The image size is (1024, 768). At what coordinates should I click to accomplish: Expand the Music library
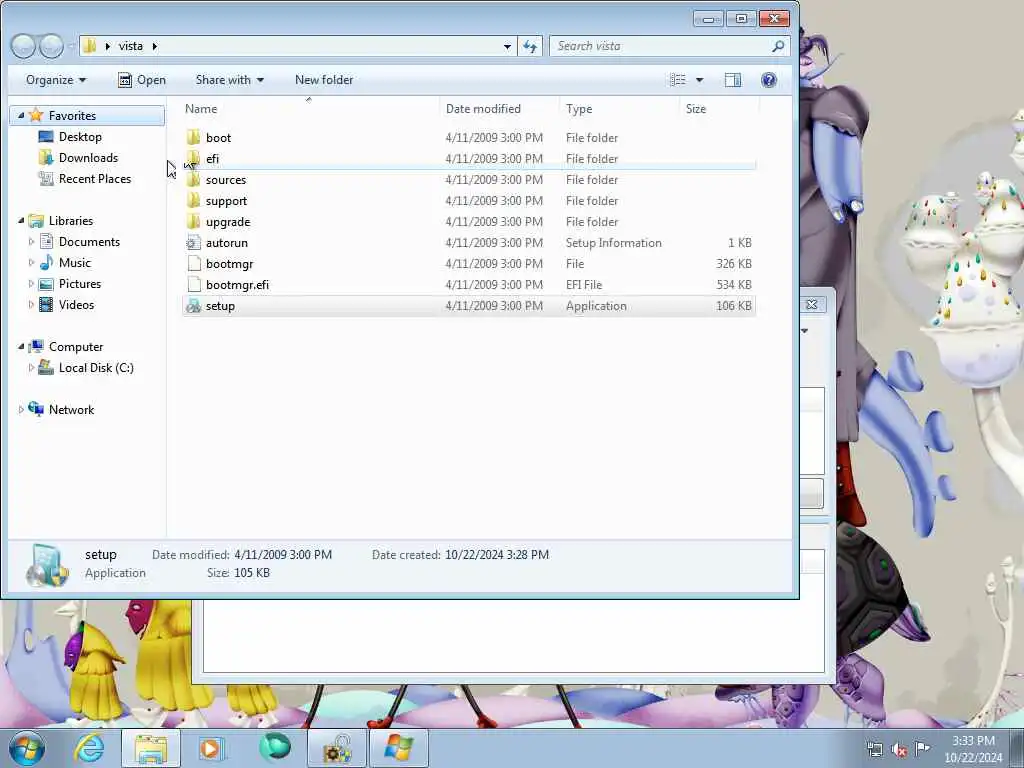(x=31, y=263)
